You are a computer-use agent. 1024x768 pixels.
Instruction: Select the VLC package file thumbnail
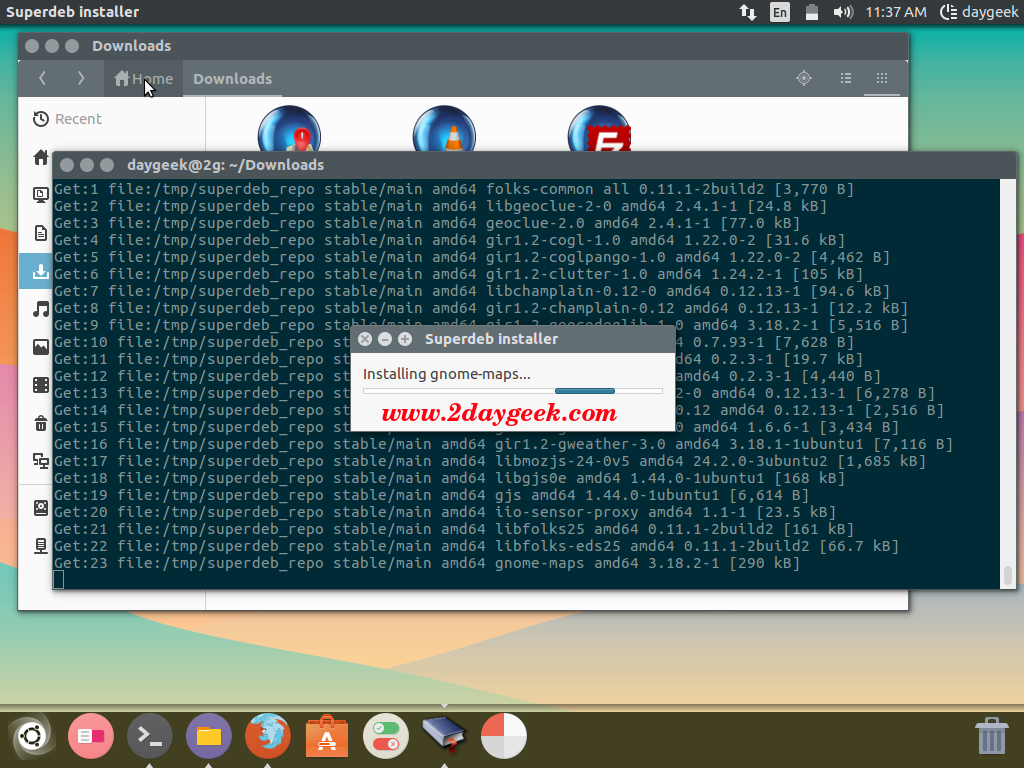pyautogui.click(x=444, y=129)
